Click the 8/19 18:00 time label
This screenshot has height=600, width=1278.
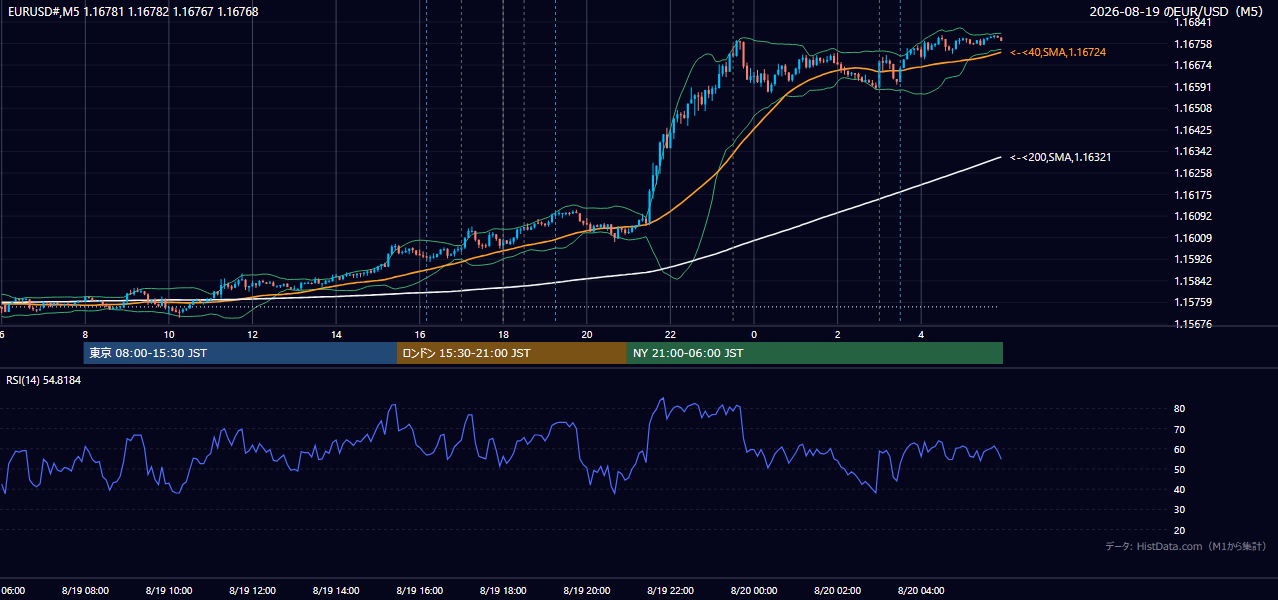(x=503, y=590)
